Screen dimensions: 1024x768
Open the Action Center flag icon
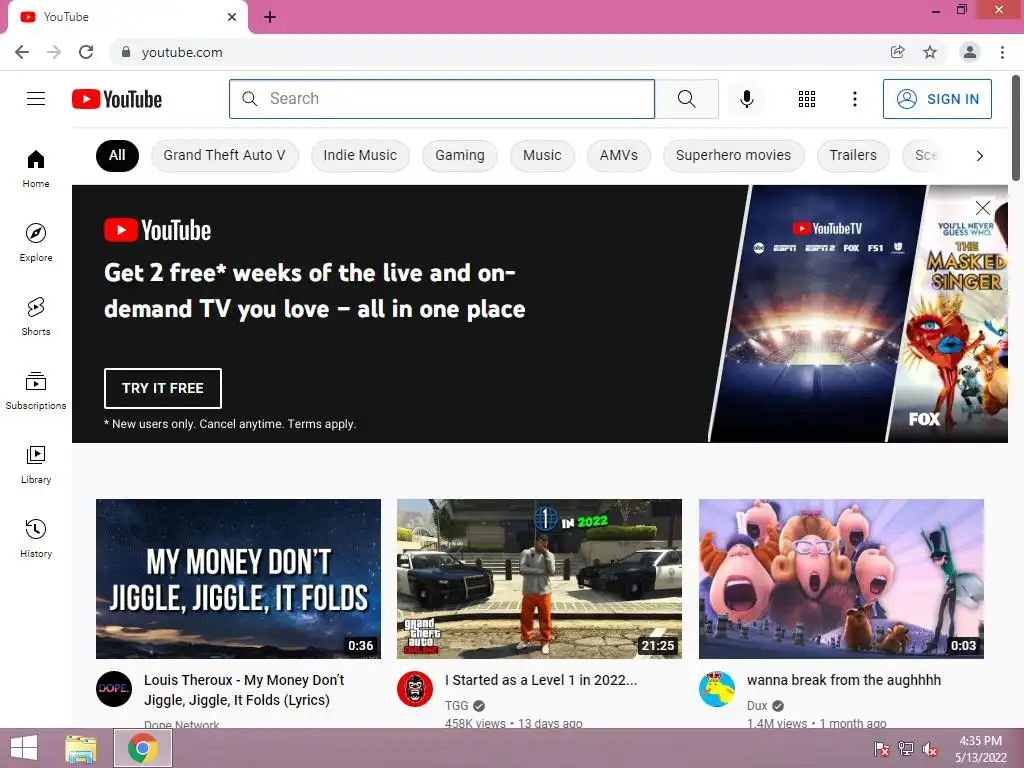coord(882,748)
